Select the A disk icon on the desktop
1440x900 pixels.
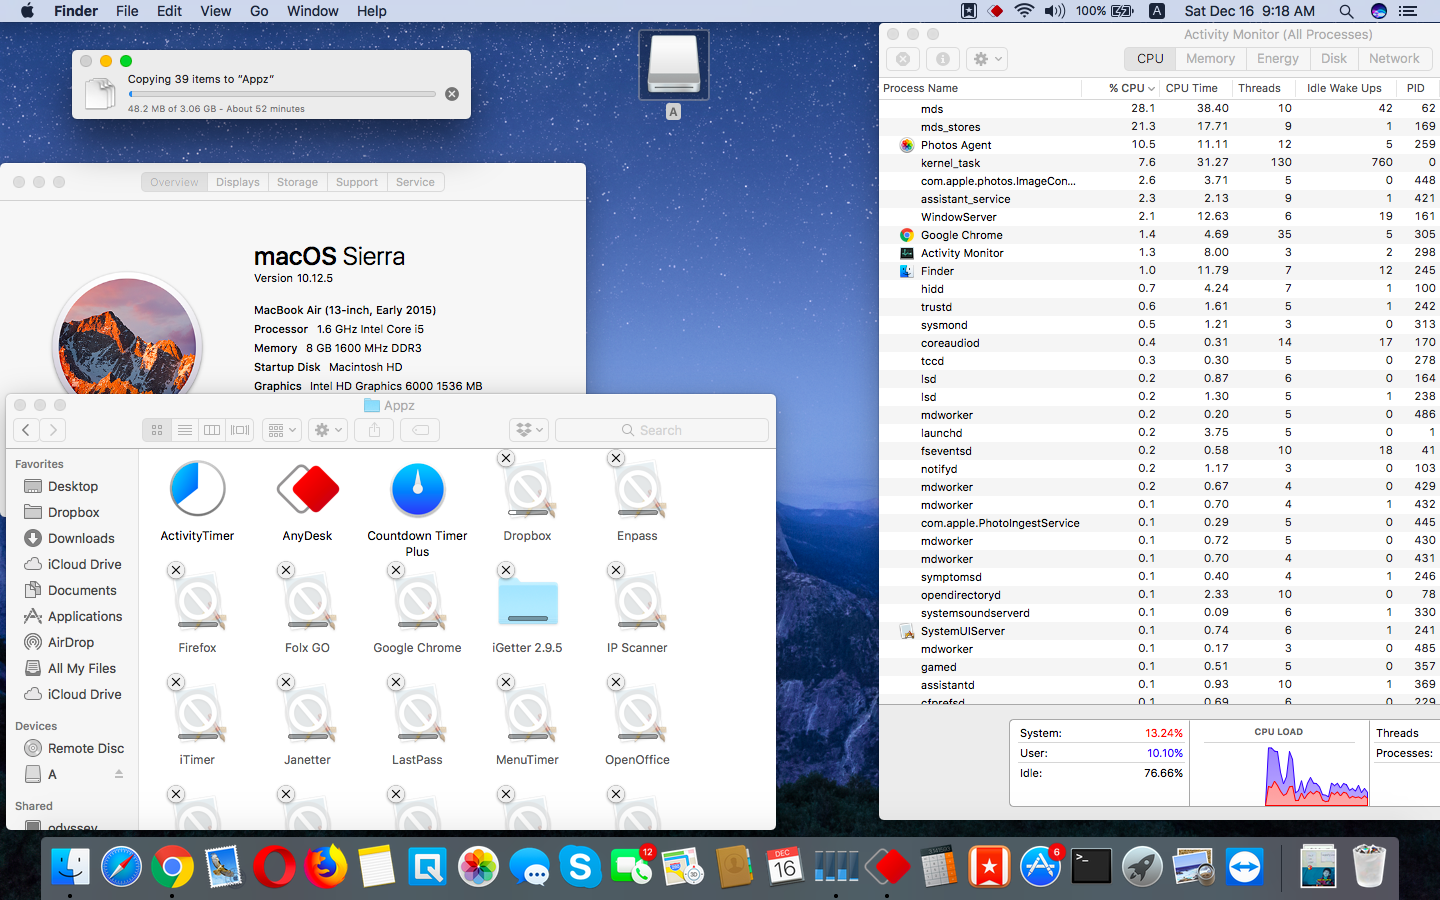674,65
